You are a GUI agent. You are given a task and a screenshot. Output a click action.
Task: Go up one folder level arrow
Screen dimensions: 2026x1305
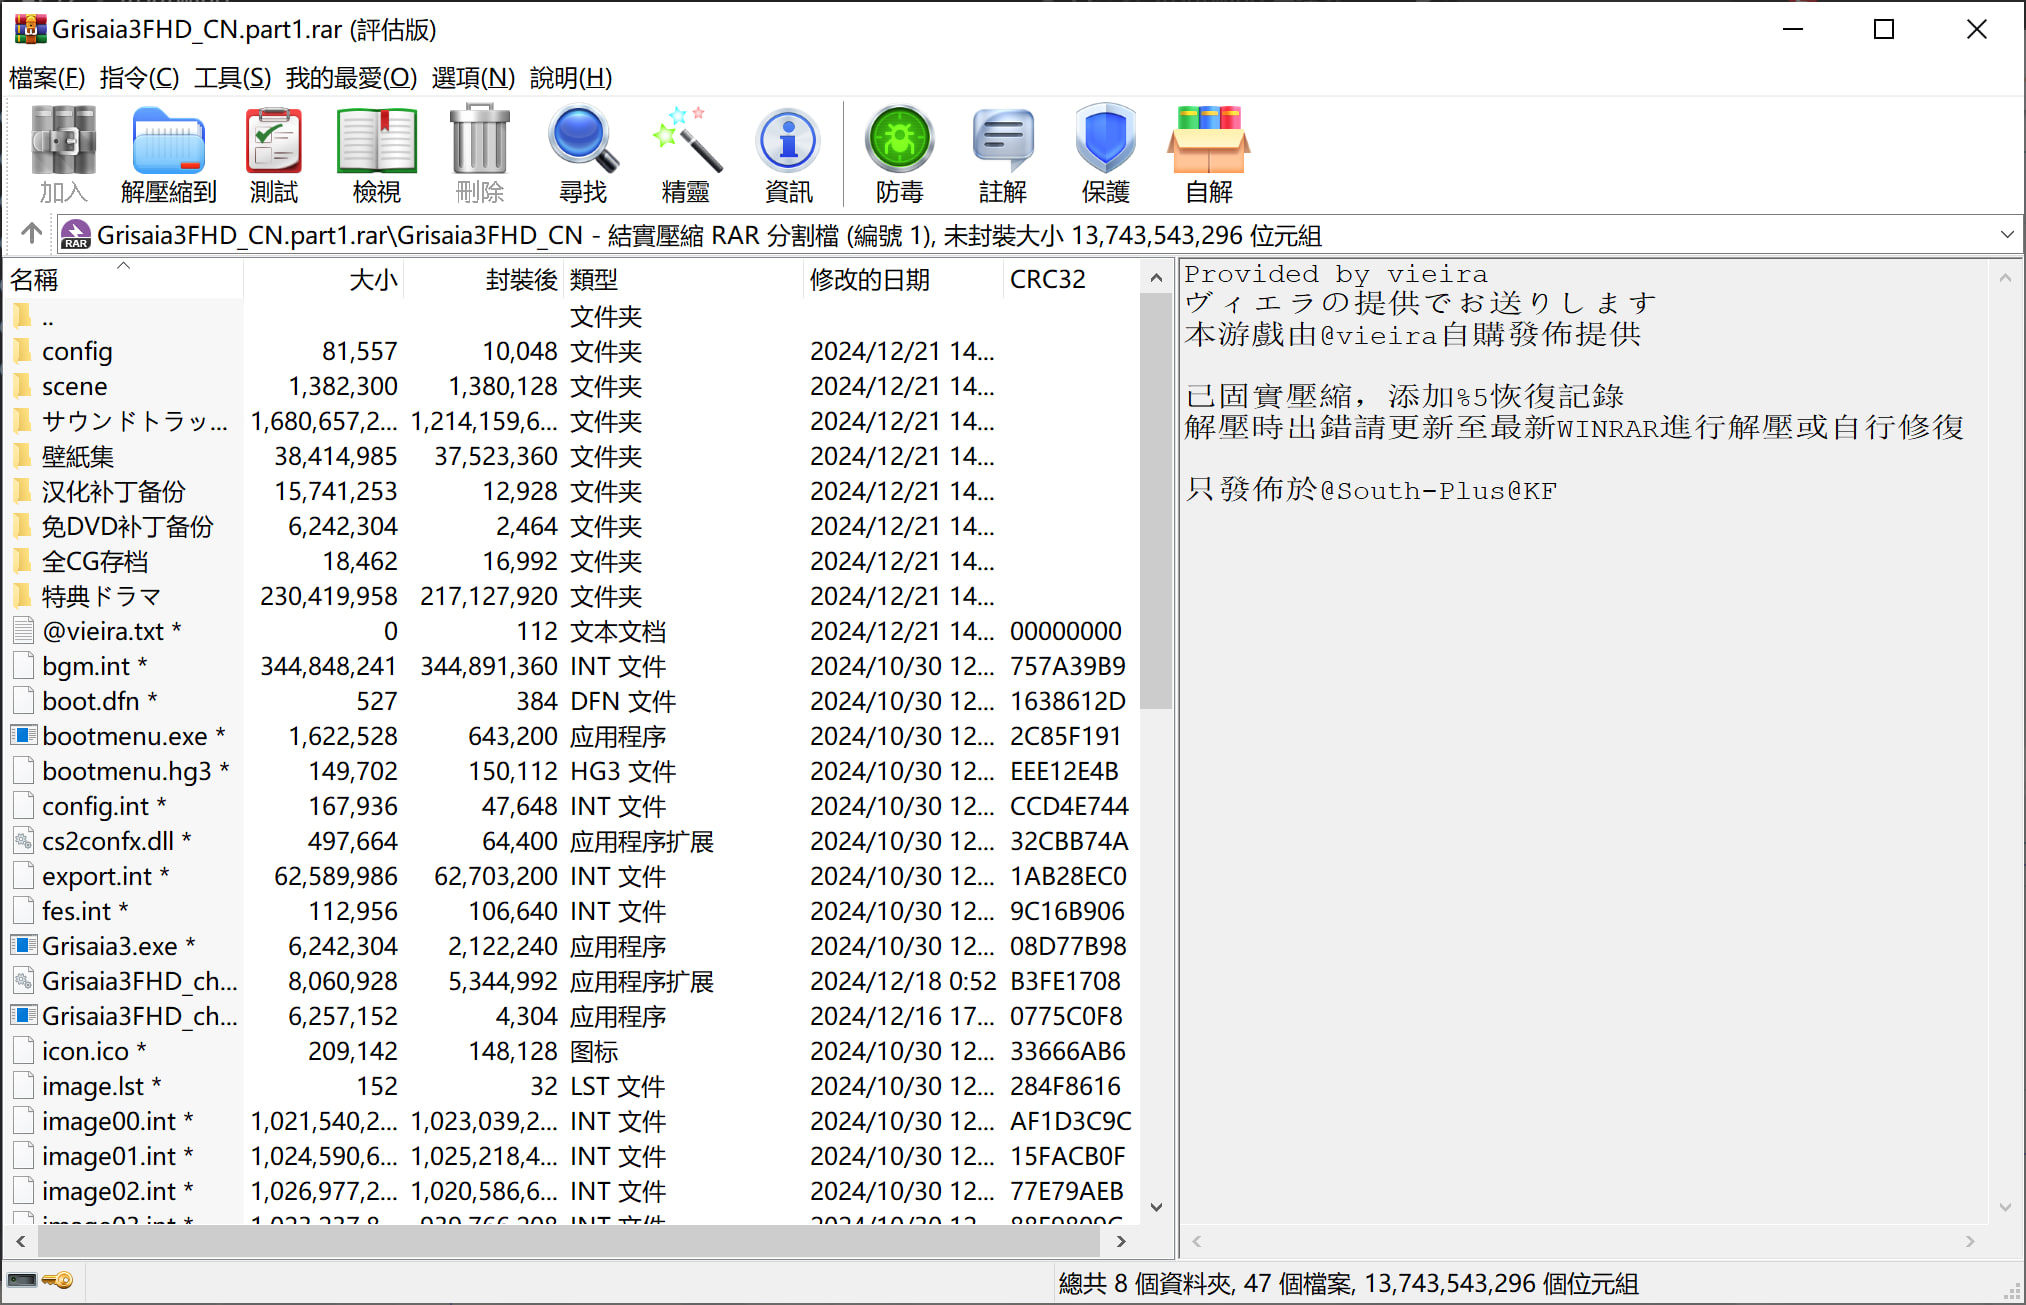coord(31,234)
